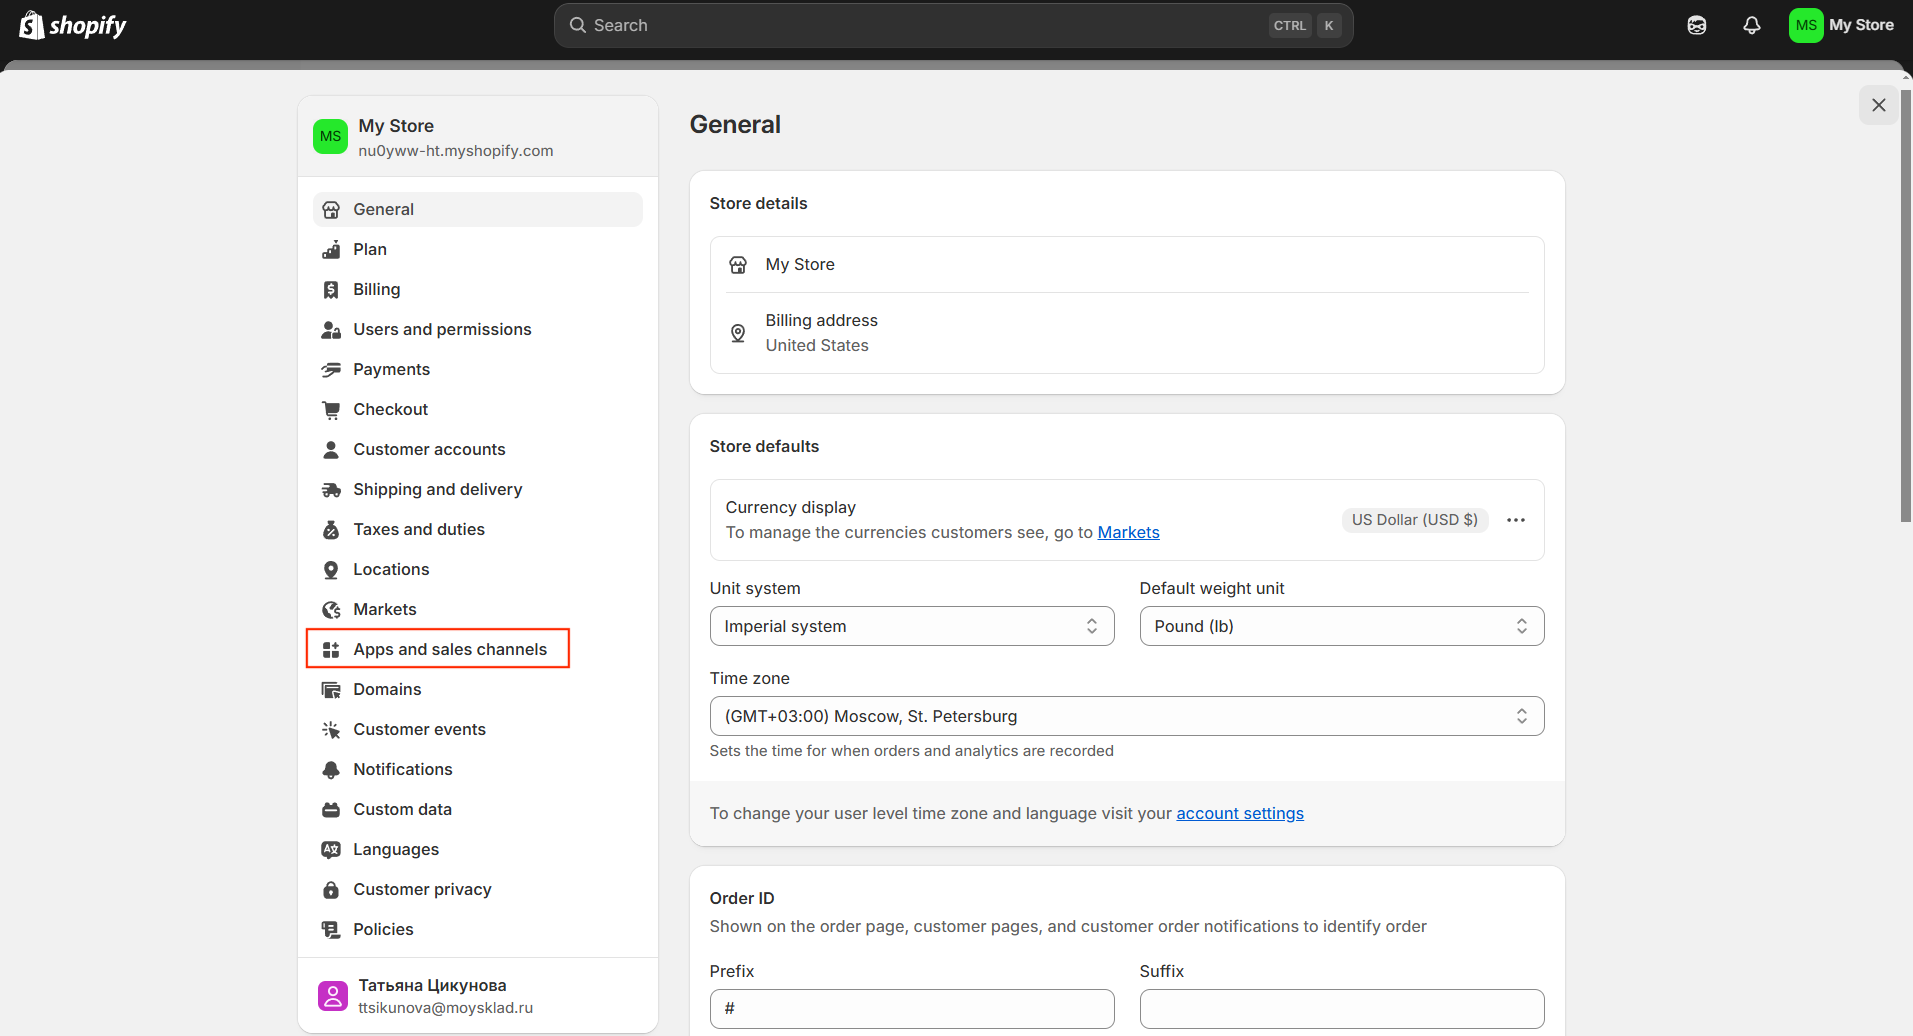Viewport: 1913px width, 1036px height.
Task: Click the Customer accounts person icon
Action: click(331, 449)
